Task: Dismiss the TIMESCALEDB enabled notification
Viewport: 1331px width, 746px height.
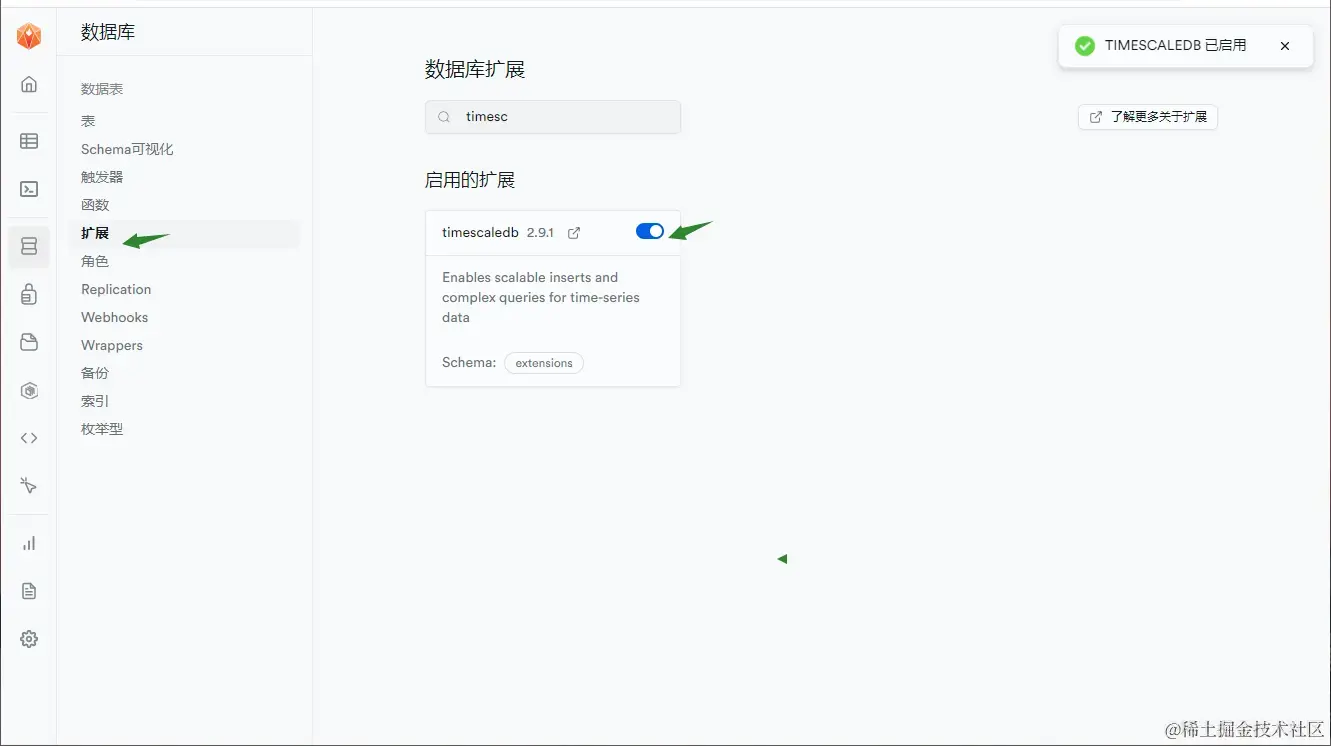Action: click(x=1285, y=46)
